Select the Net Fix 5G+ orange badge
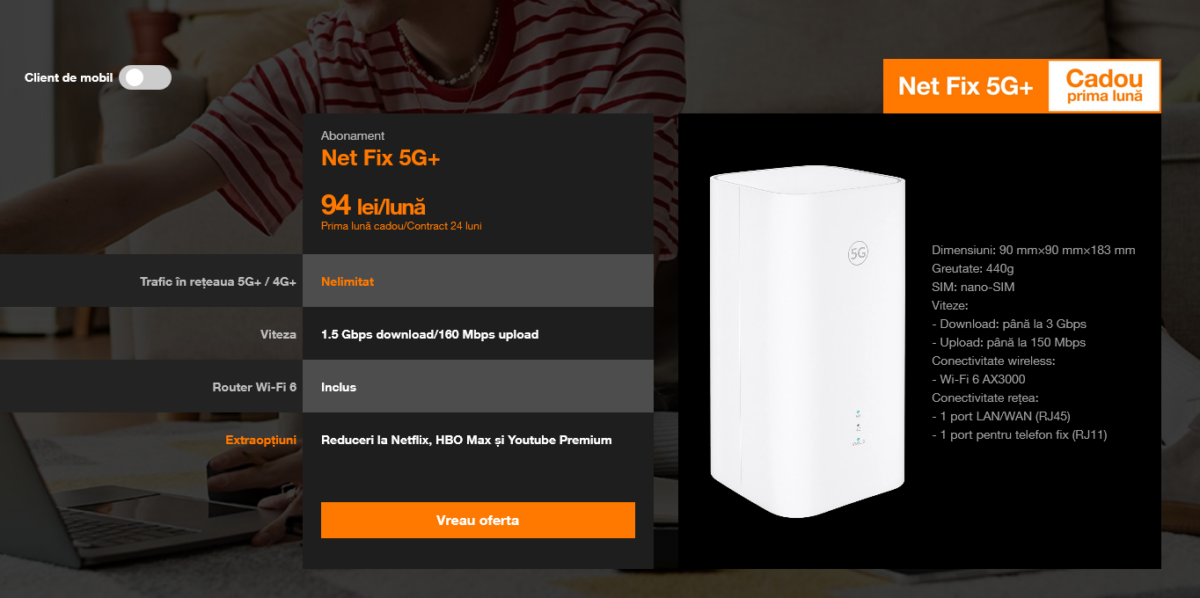The image size is (1200, 598). [x=965, y=87]
